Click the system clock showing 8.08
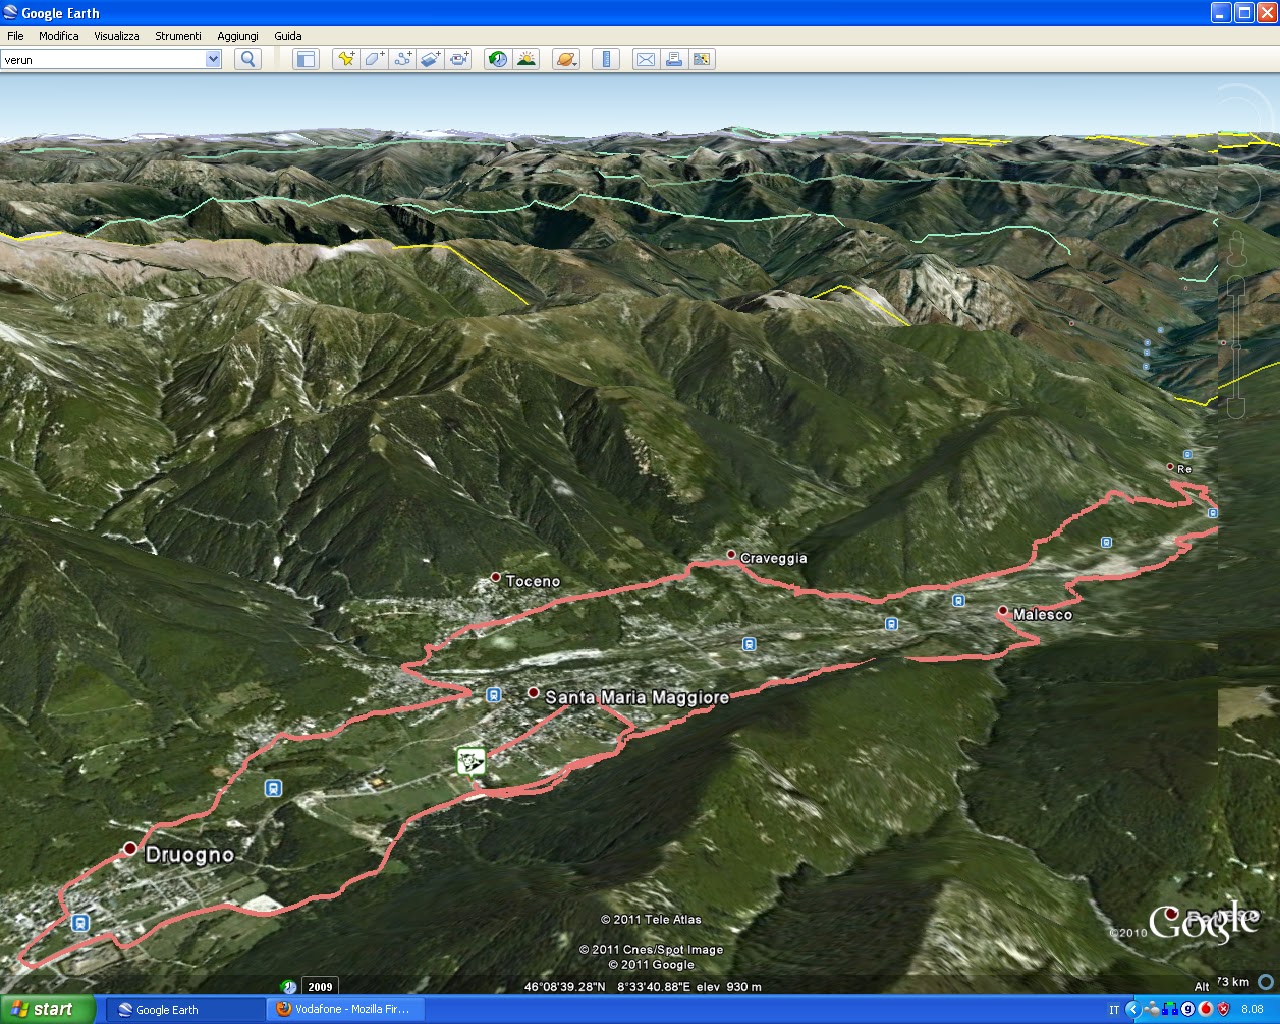 pos(1252,1010)
